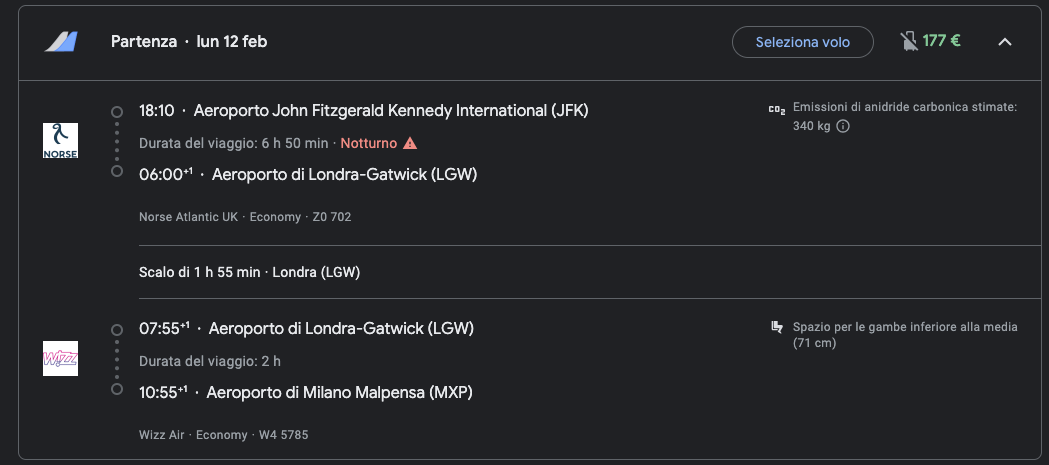Click the CO2 emissions icon

point(777,110)
